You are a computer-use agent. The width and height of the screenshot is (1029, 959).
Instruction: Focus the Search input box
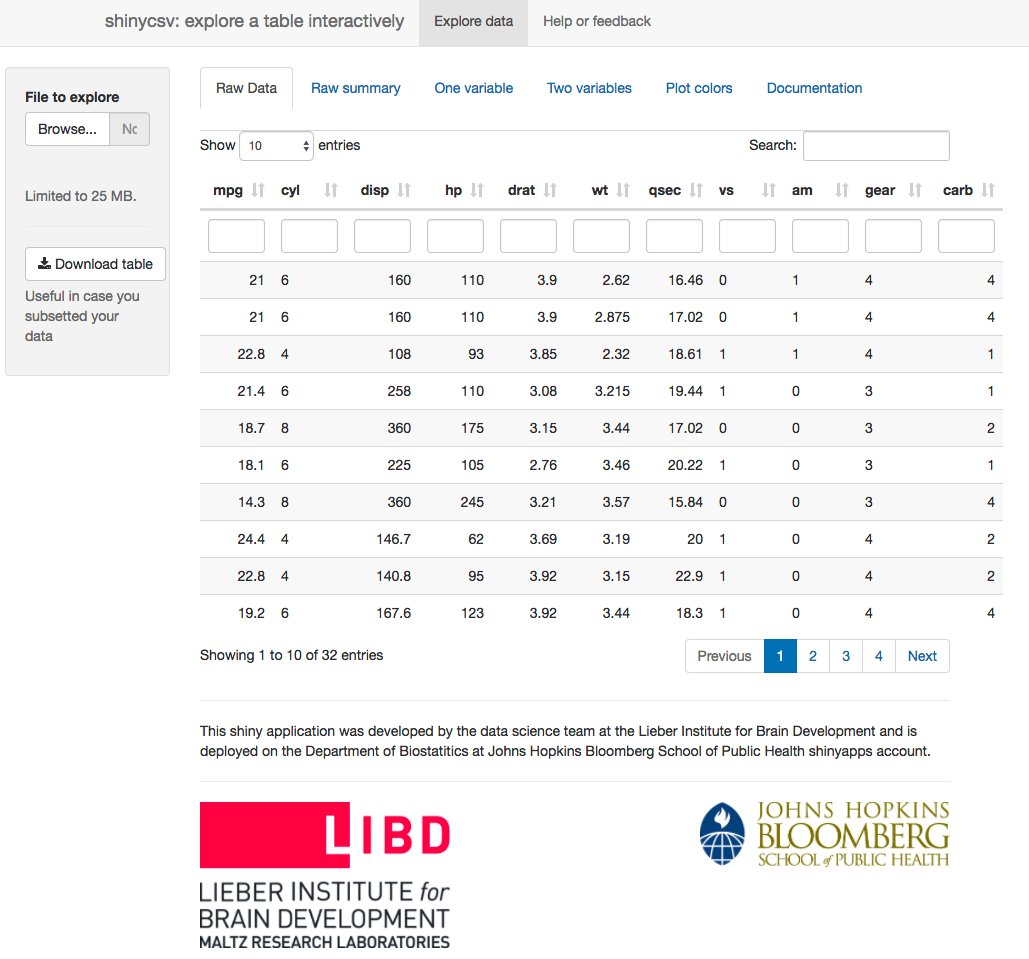click(876, 146)
